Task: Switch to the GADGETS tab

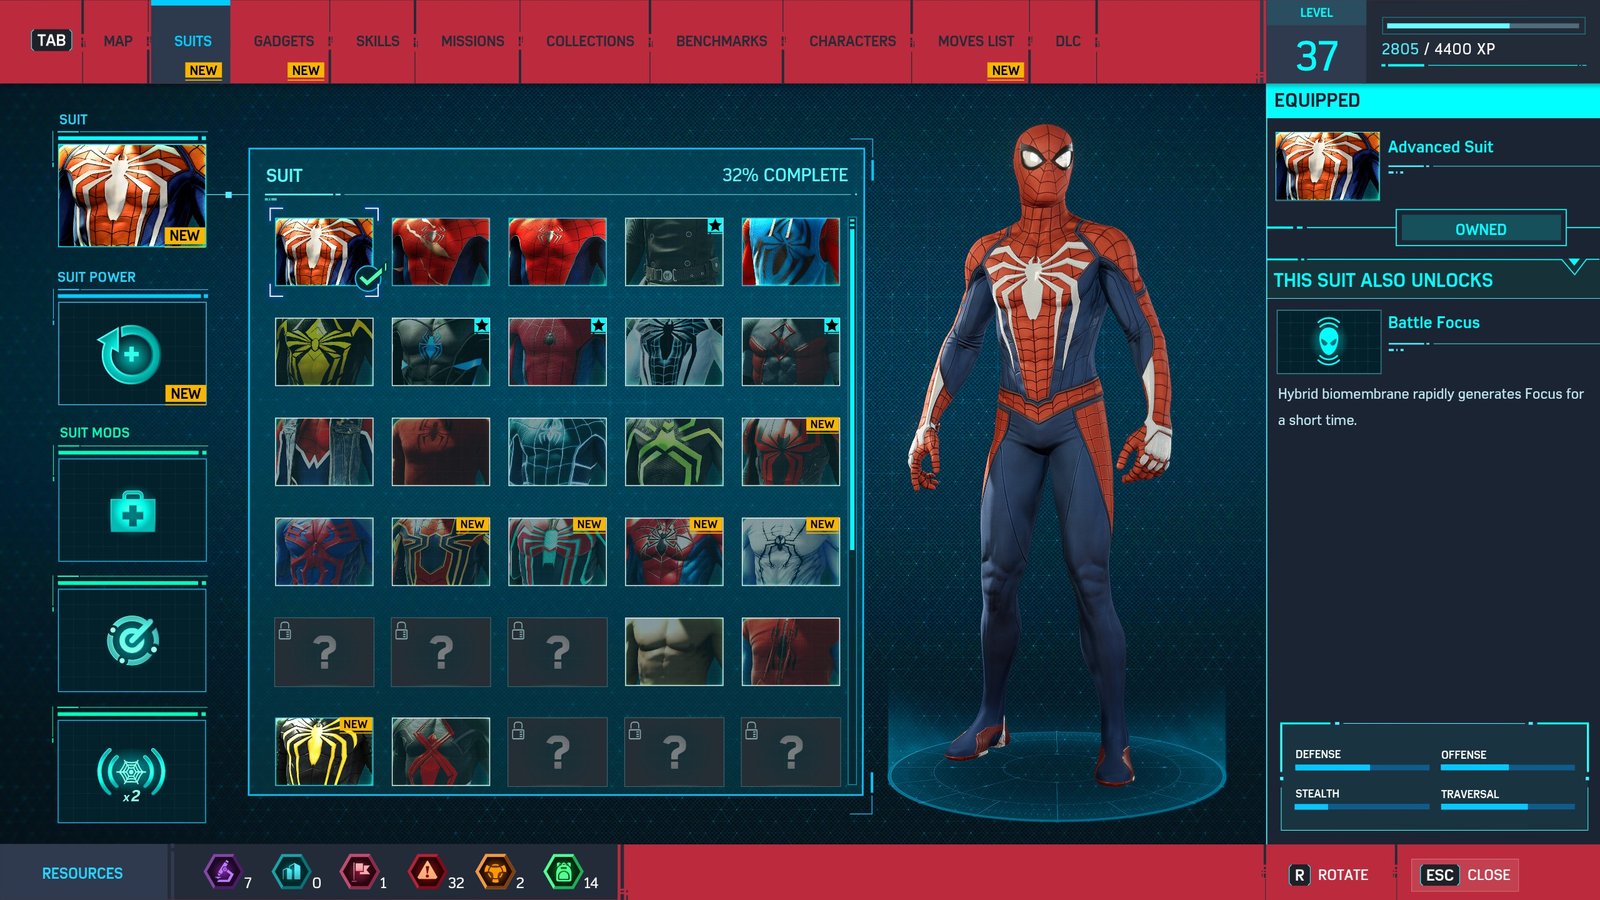Action: coord(283,40)
